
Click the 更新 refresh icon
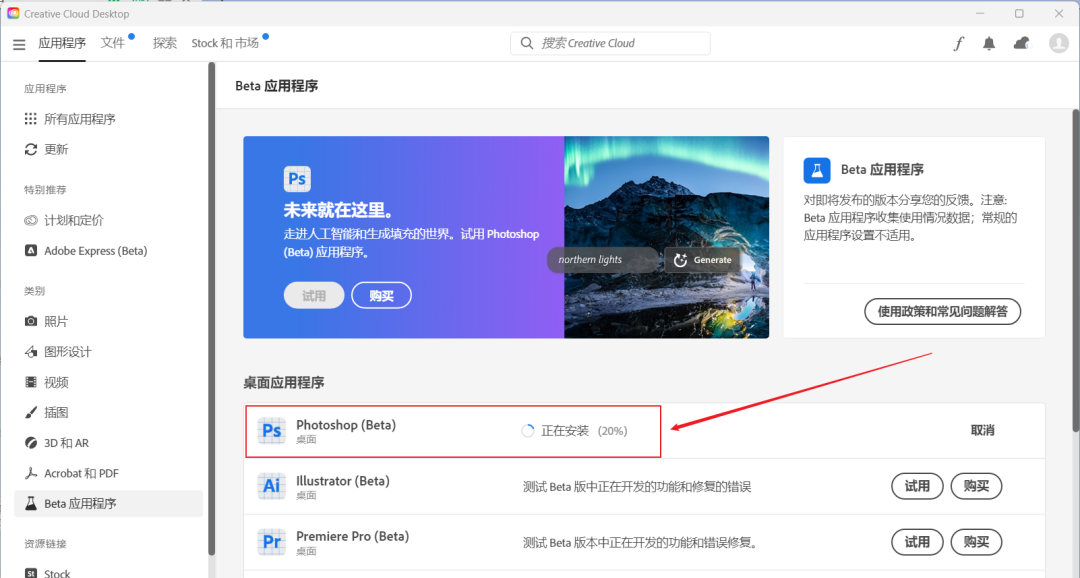click(x=33, y=149)
